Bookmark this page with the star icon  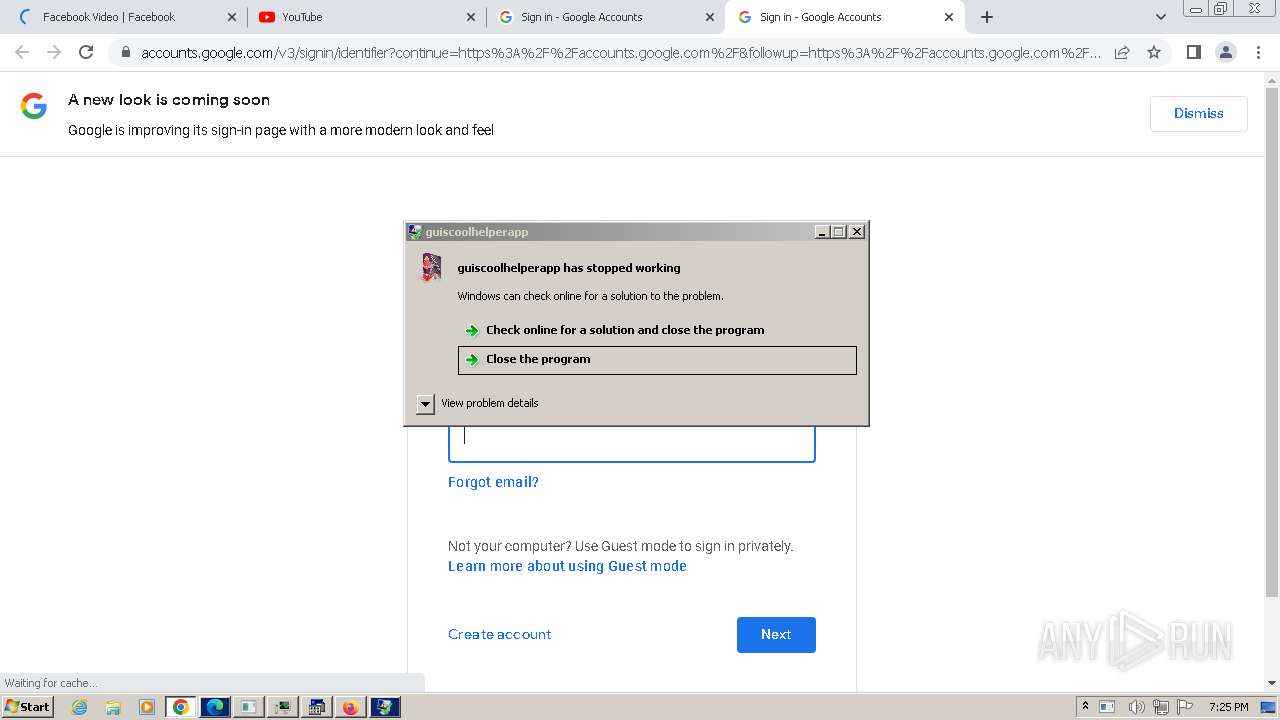(1154, 52)
